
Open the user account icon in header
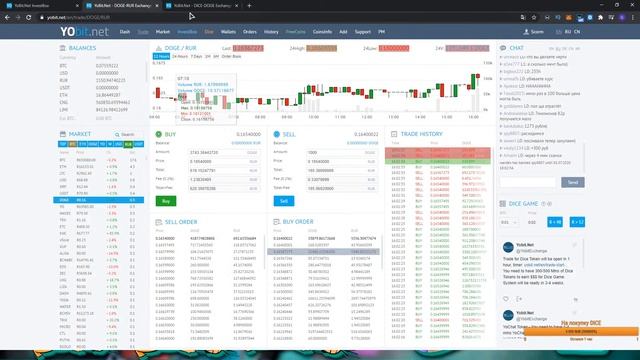pyautogui.click(x=526, y=31)
